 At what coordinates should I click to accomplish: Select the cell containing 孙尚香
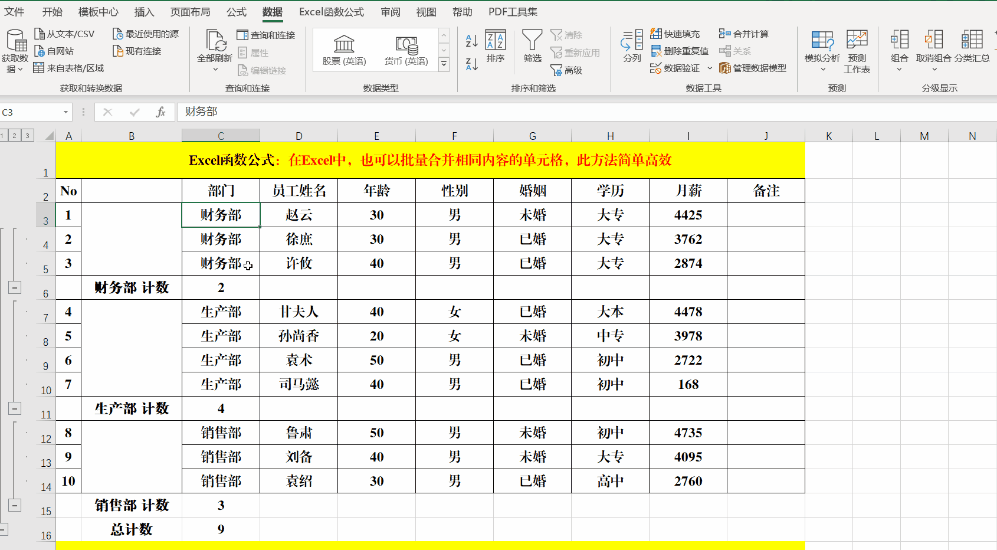click(x=299, y=336)
